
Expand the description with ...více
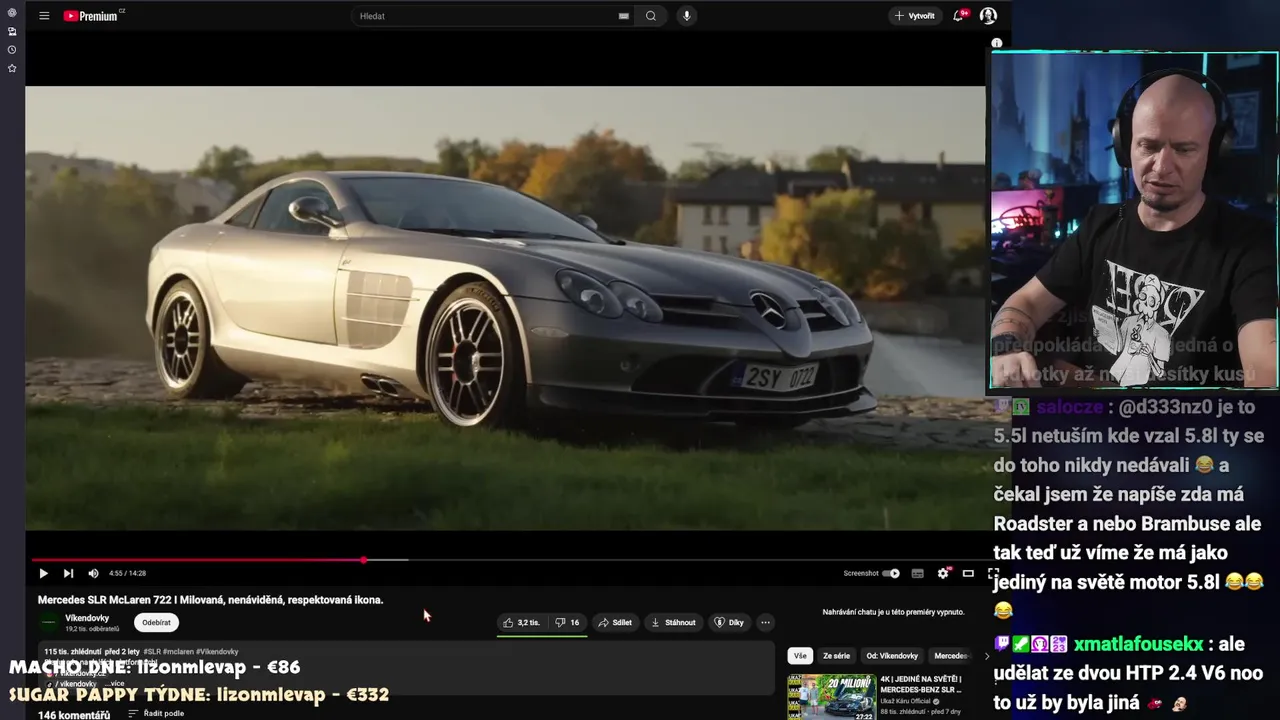(x=114, y=684)
